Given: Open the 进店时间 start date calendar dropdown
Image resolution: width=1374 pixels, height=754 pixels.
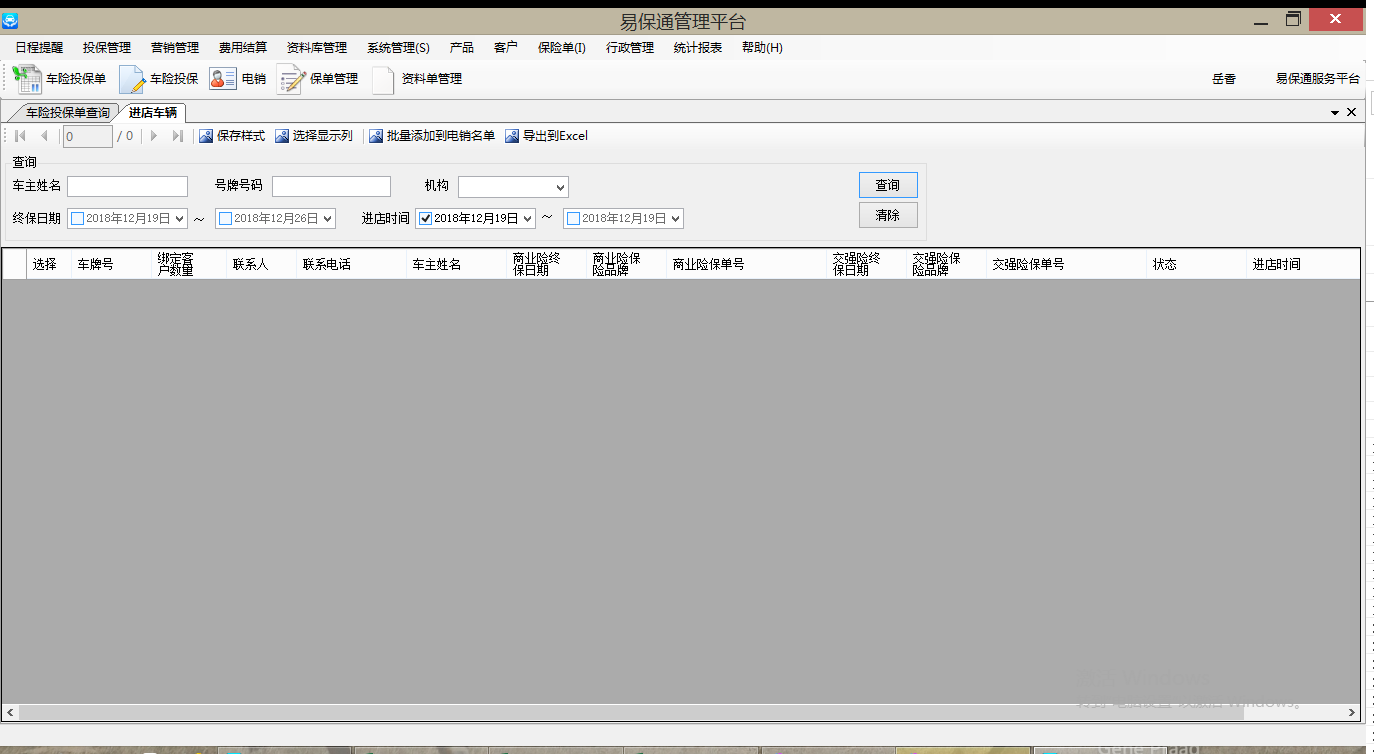Looking at the screenshot, I should pyautogui.click(x=528, y=218).
